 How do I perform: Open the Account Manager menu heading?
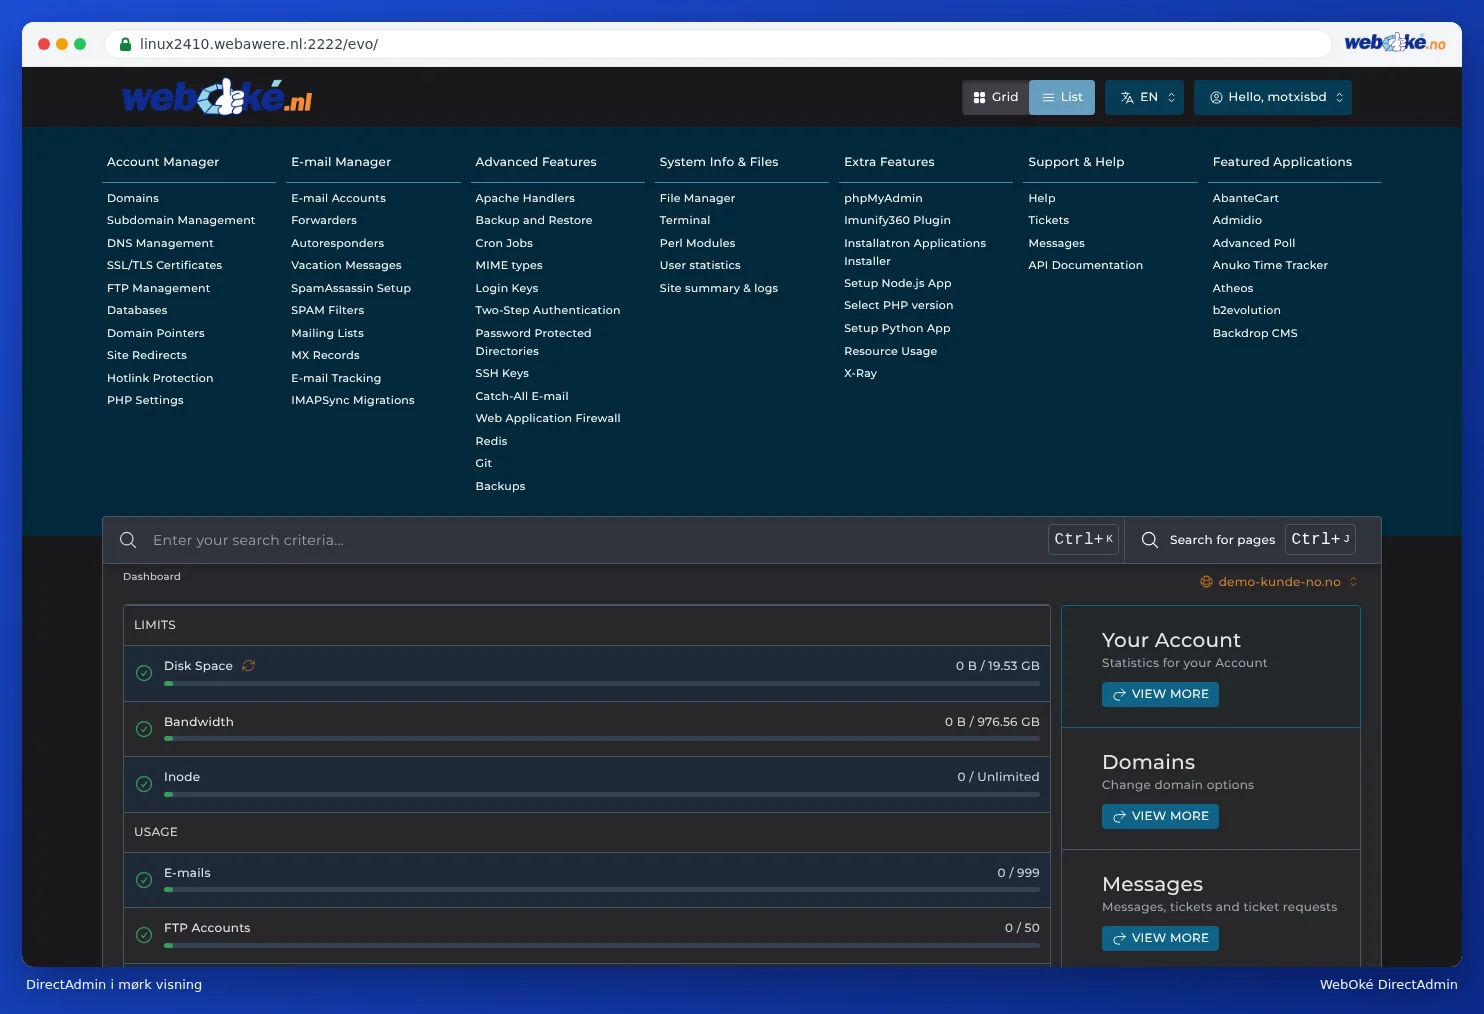(x=163, y=162)
